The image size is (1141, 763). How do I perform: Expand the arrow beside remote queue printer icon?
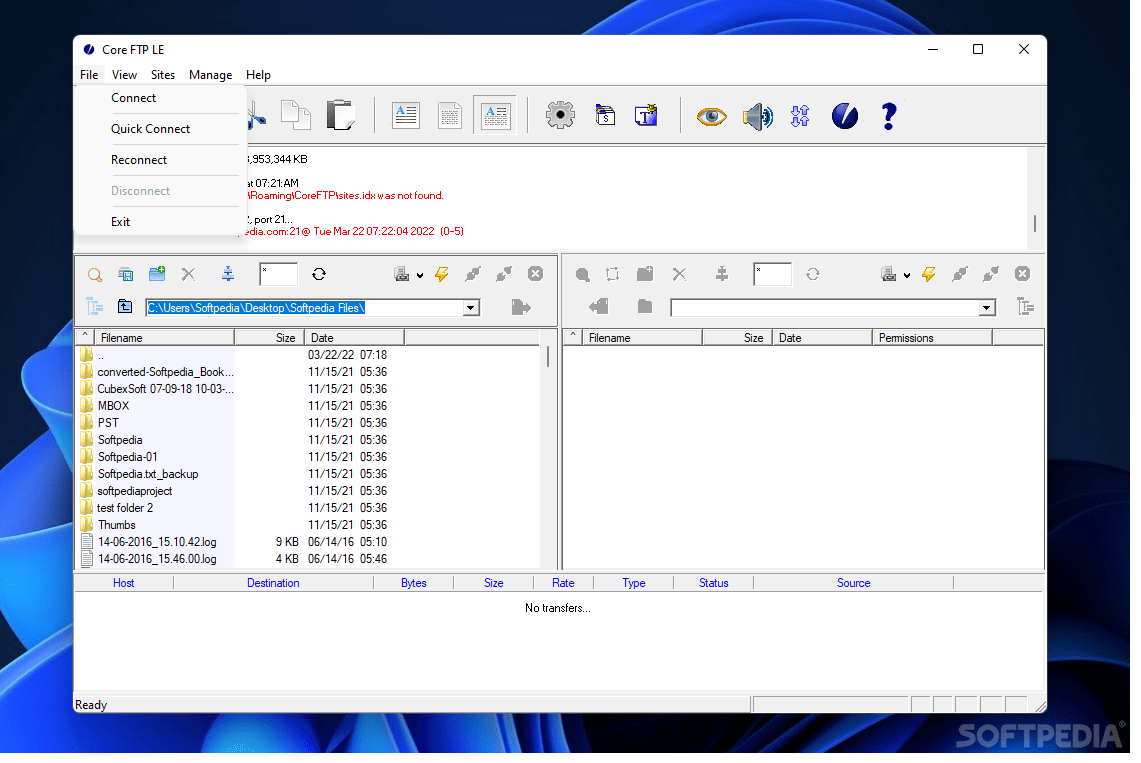pos(907,276)
